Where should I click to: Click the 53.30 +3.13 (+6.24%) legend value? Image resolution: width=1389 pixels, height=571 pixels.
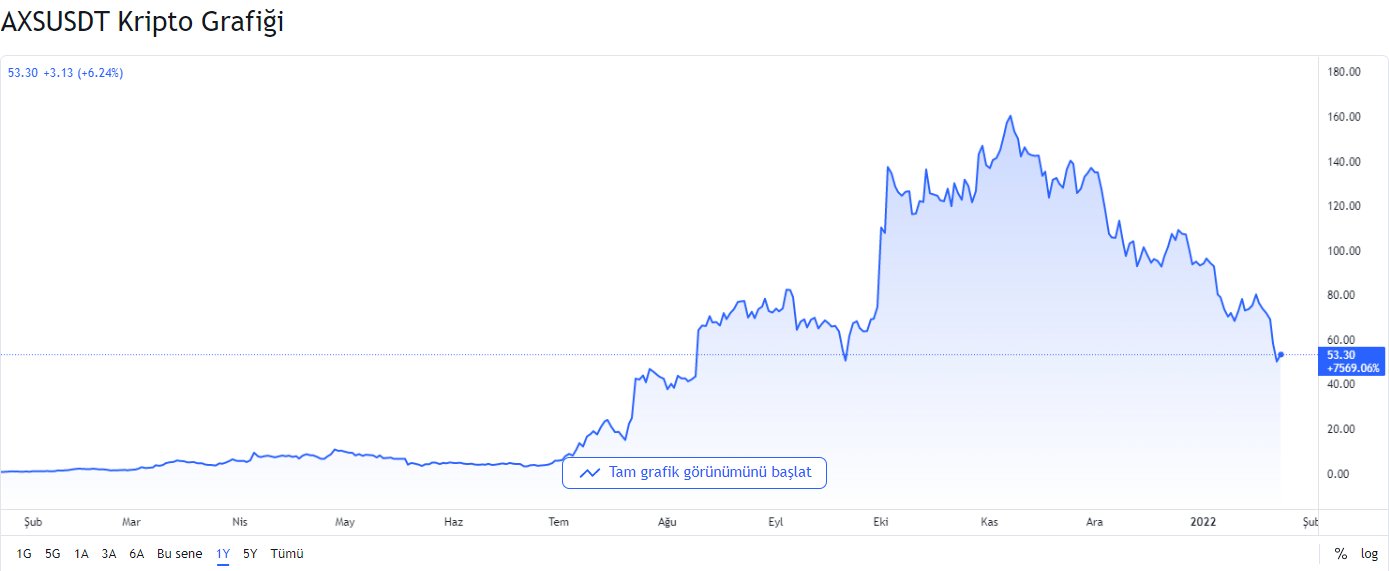[x=66, y=73]
